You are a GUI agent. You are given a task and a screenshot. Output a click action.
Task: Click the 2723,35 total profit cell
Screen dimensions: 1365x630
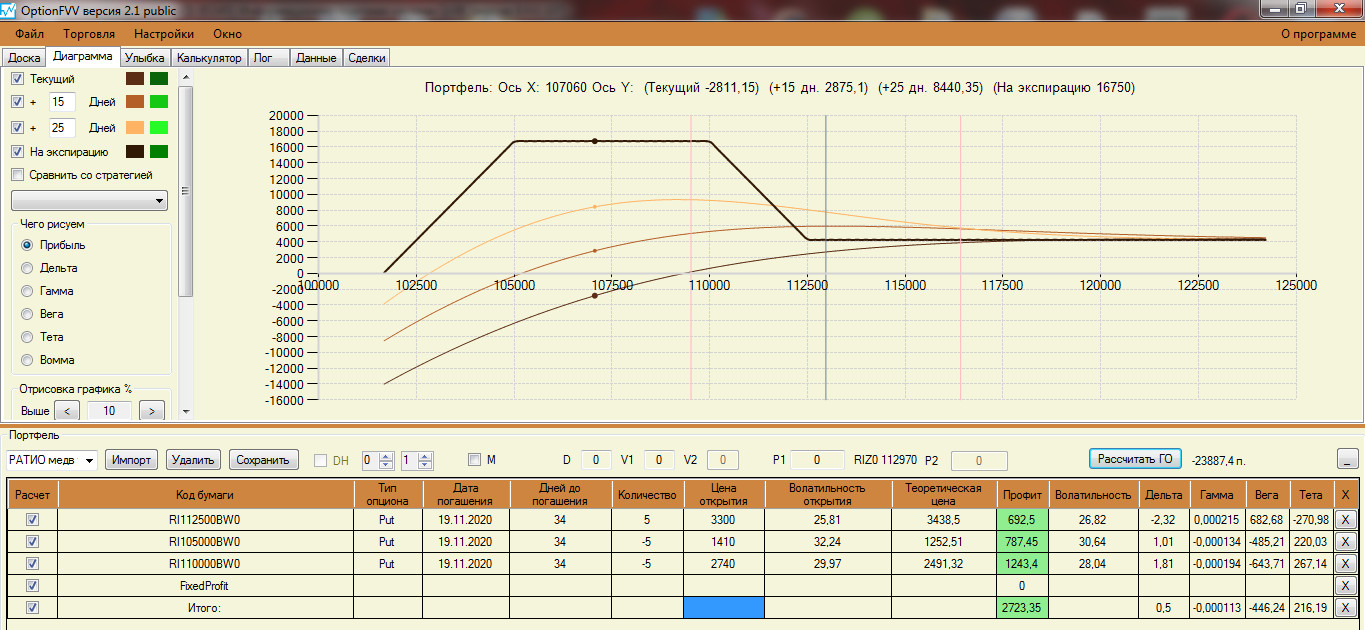point(1022,607)
